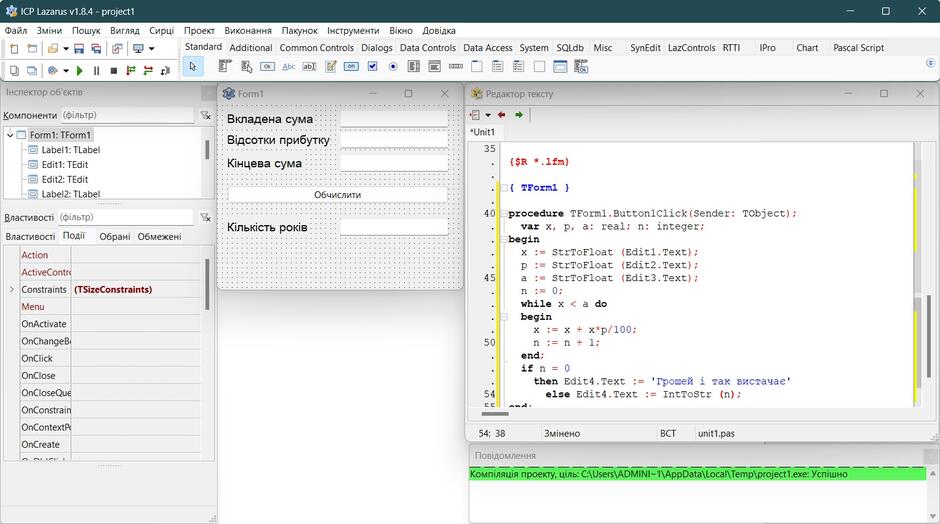This screenshot has width=940, height=524.
Task: Click the Кількість років edit field
Action: pos(394,227)
